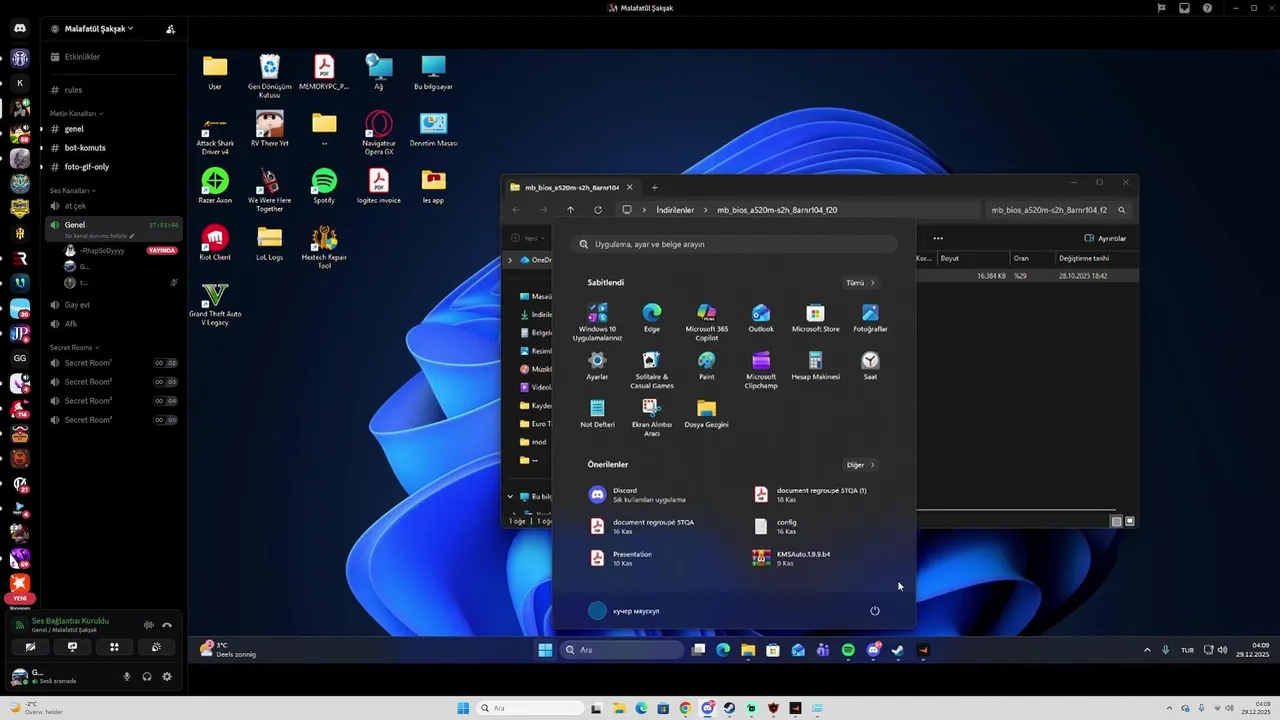Toggle Ayrıntılar details pane in Explorer
This screenshot has height=720, width=1280.
(1106, 238)
